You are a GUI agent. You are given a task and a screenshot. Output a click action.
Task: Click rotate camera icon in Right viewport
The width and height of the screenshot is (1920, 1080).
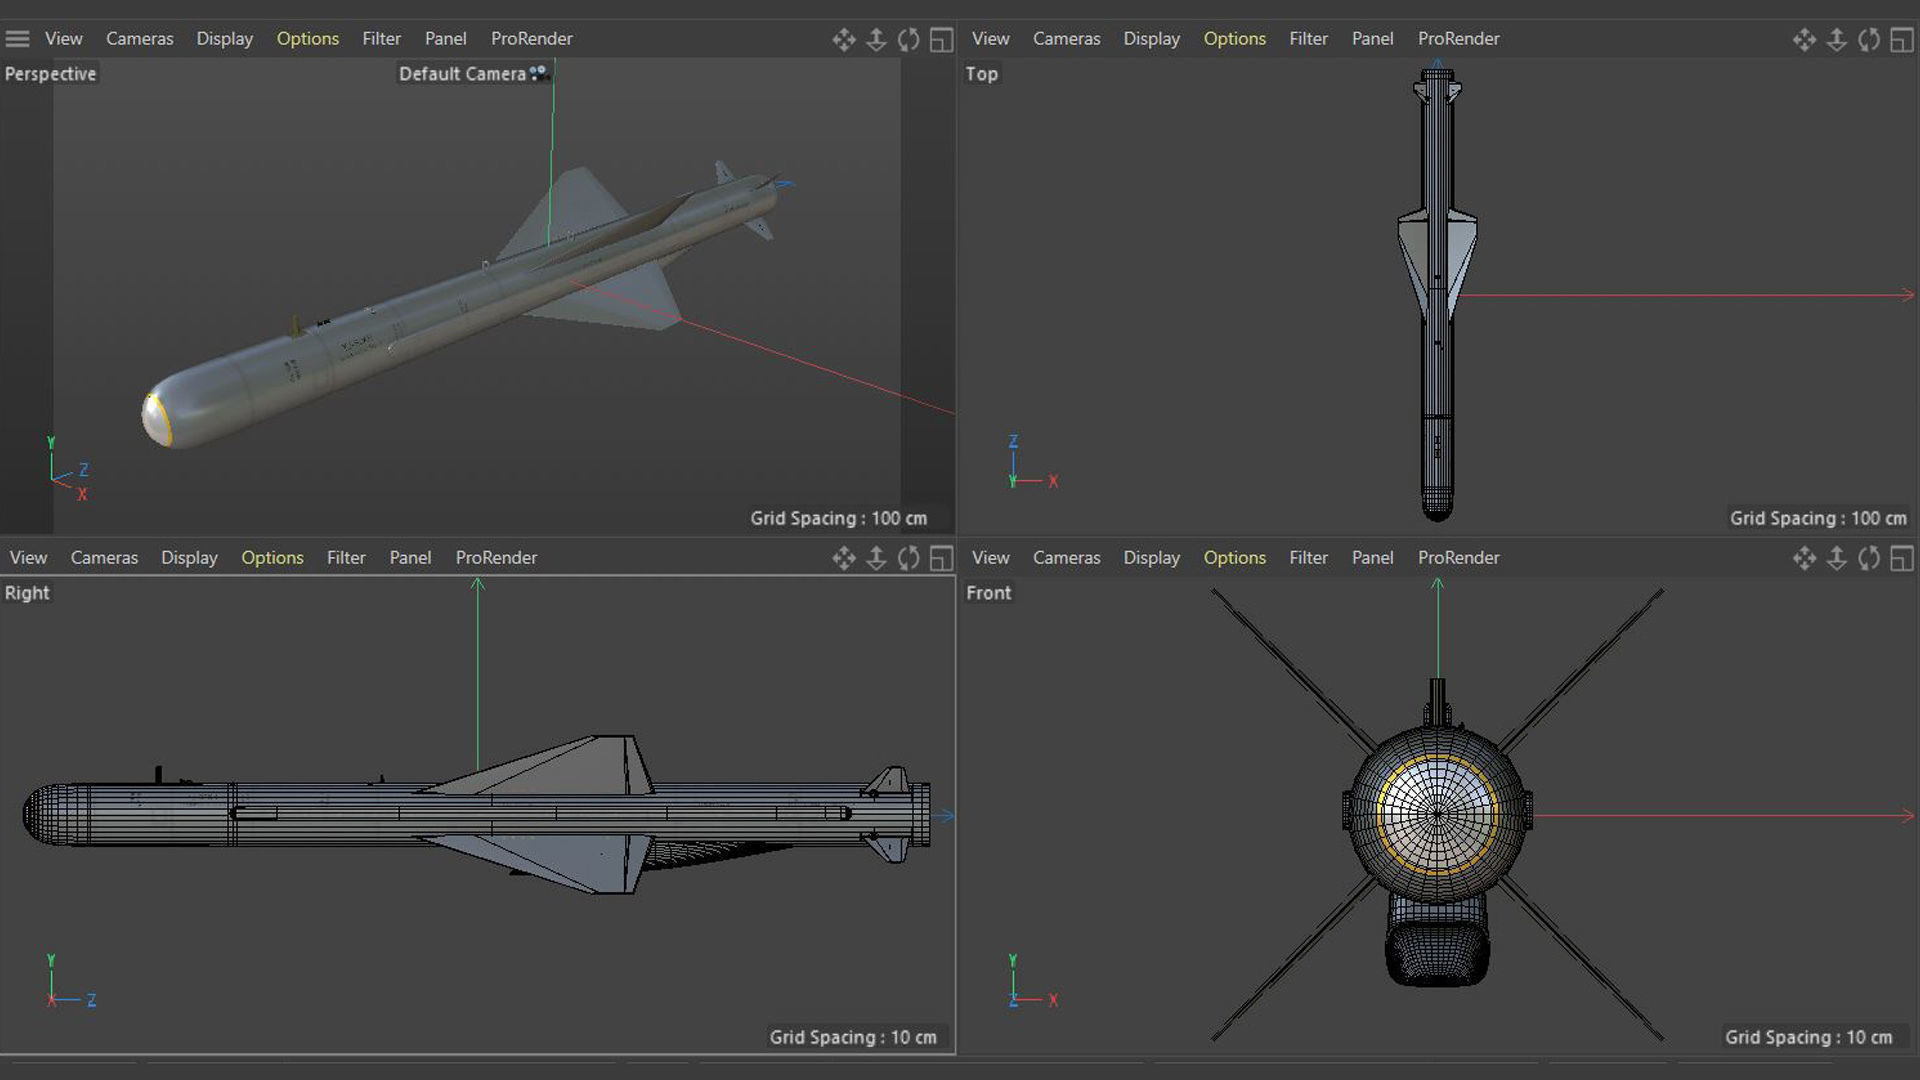point(908,558)
